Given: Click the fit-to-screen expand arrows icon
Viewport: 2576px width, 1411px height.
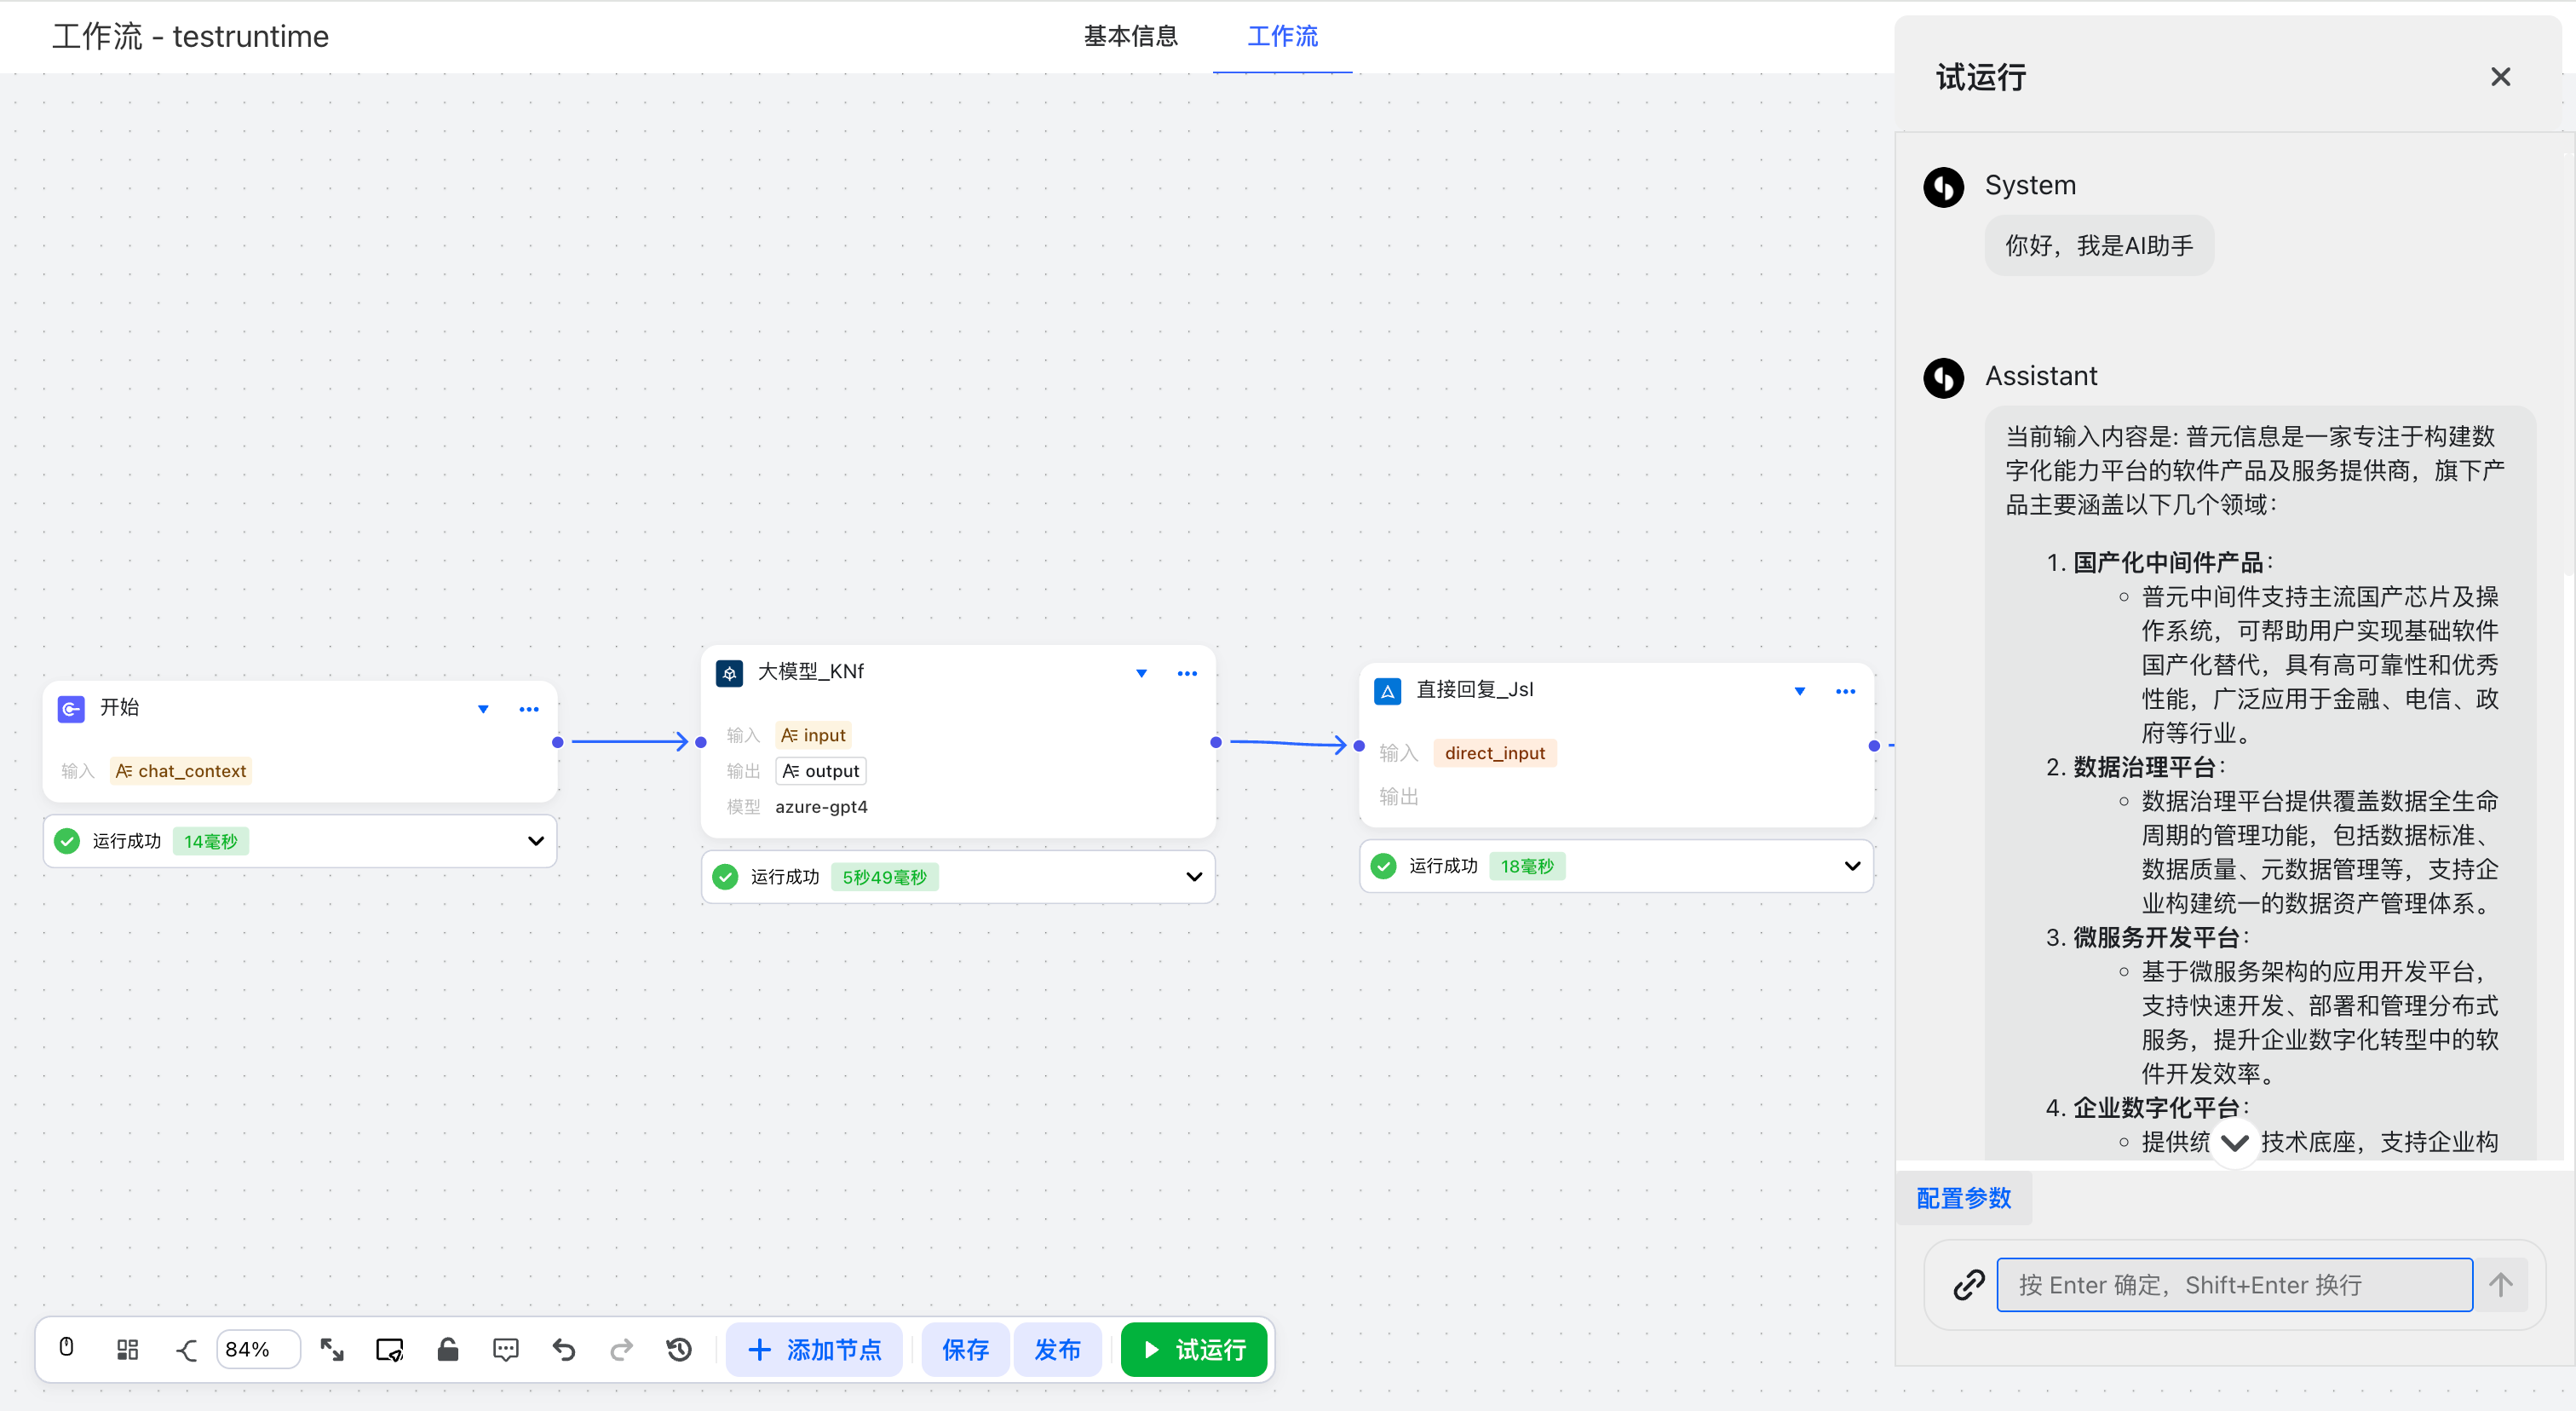Looking at the screenshot, I should point(332,1349).
